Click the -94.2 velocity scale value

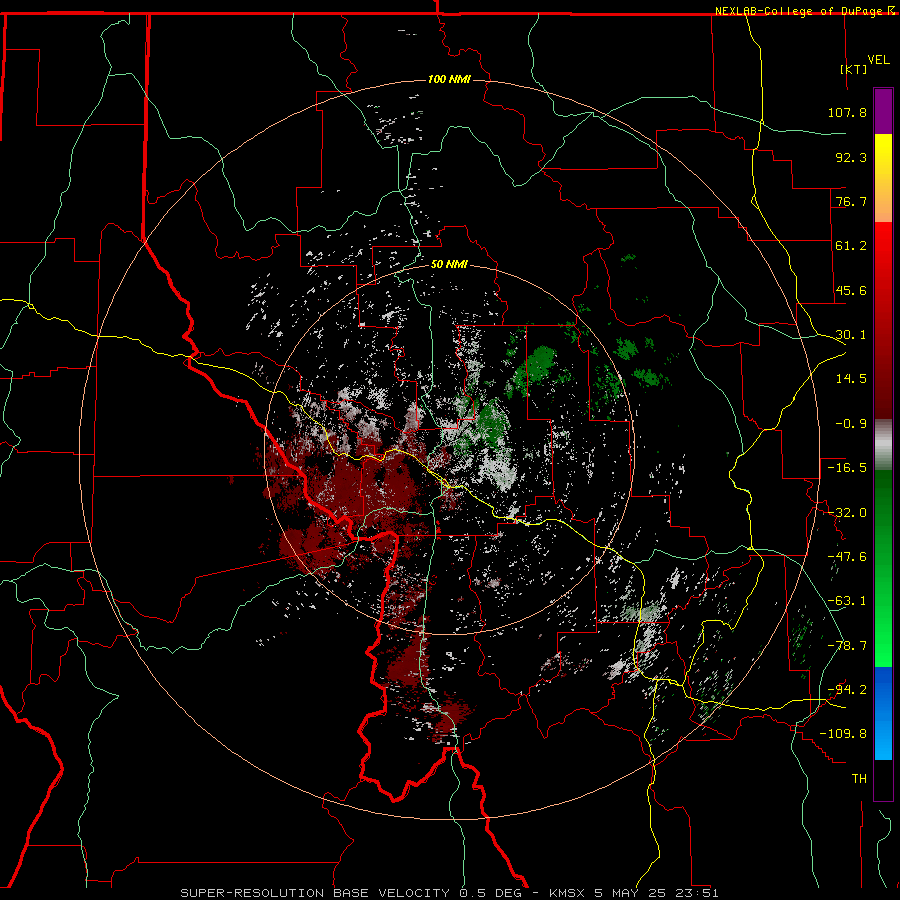pos(847,690)
